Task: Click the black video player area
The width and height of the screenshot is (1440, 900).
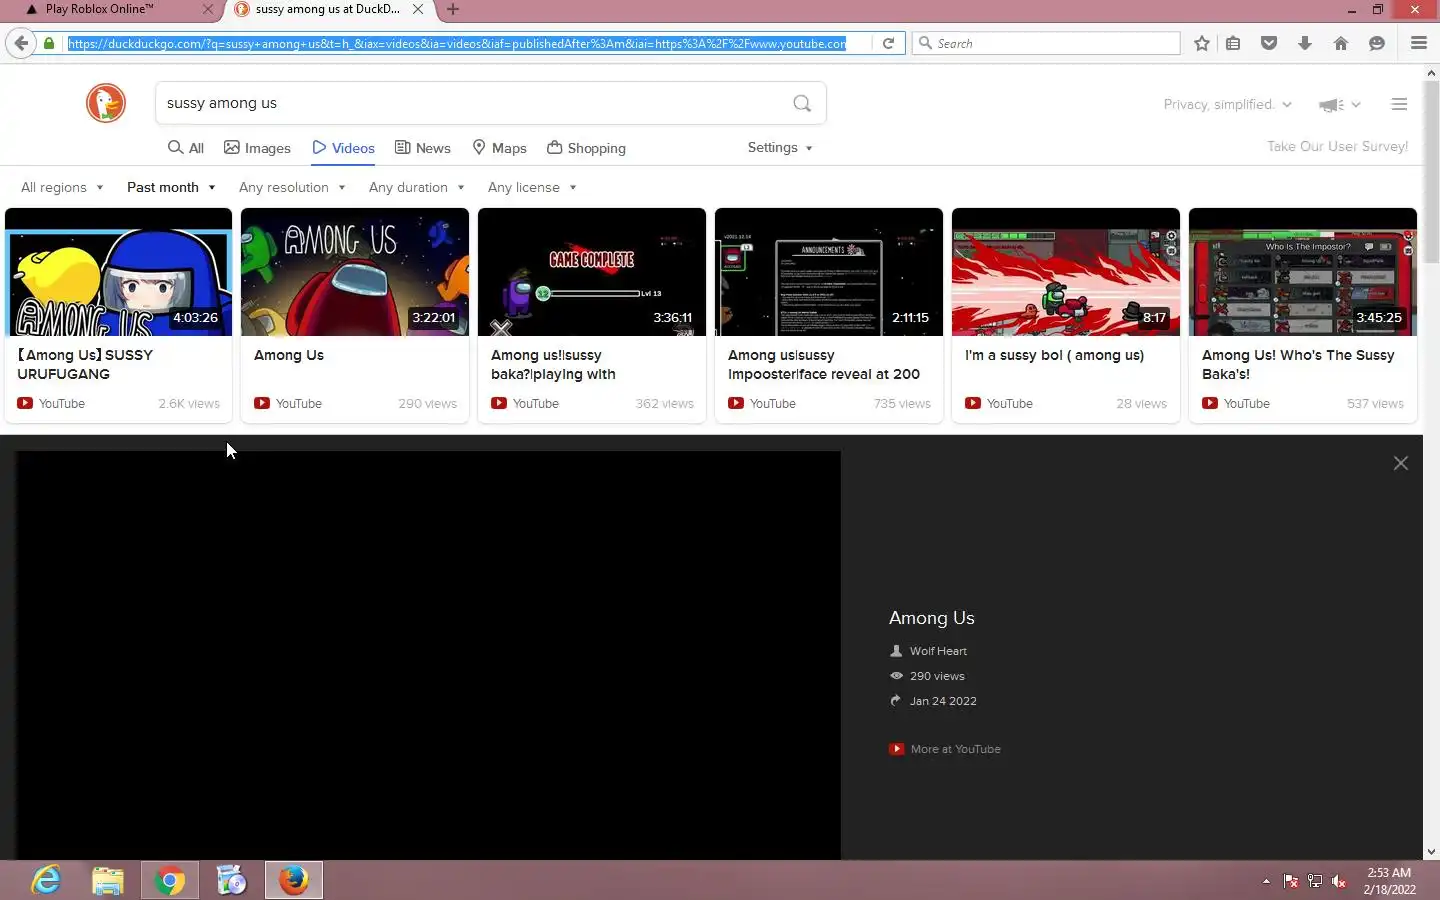Action: (x=428, y=655)
